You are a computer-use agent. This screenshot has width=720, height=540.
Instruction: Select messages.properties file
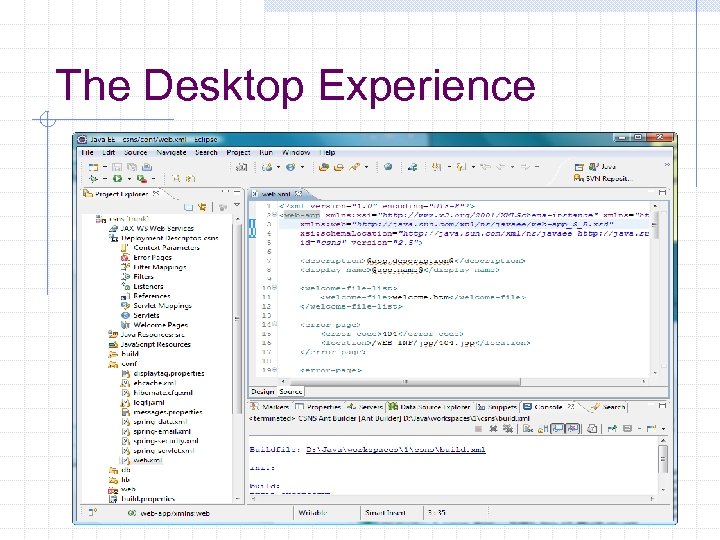[162, 412]
